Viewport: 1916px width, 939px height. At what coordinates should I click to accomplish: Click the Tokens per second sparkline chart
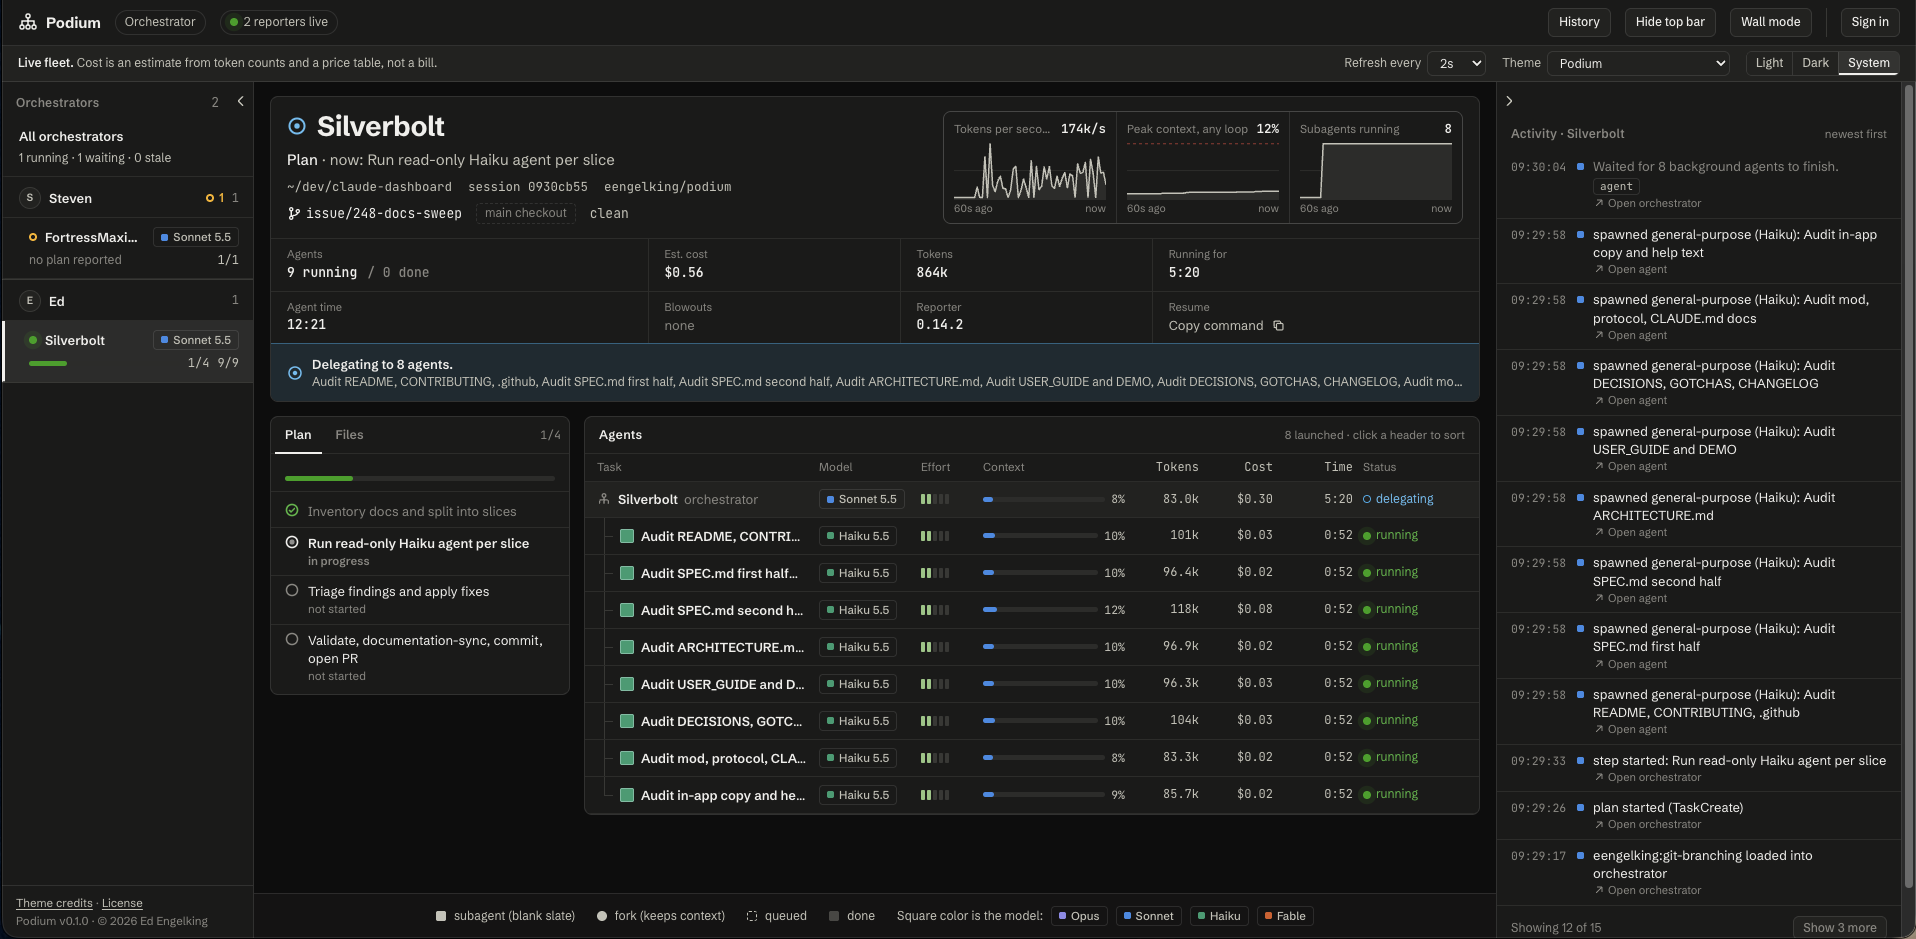pyautogui.click(x=1029, y=173)
